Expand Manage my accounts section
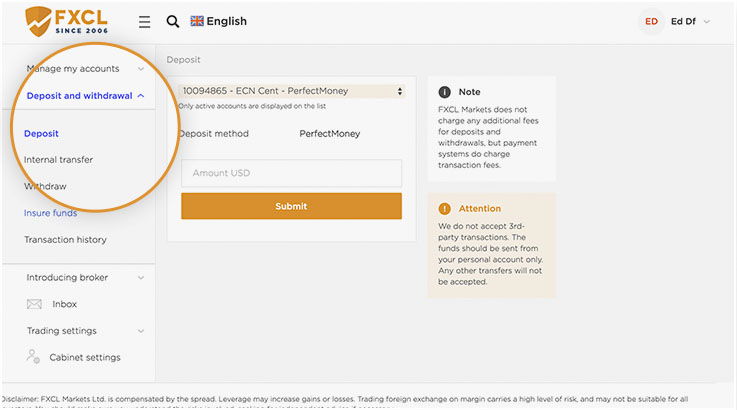 tap(85, 69)
